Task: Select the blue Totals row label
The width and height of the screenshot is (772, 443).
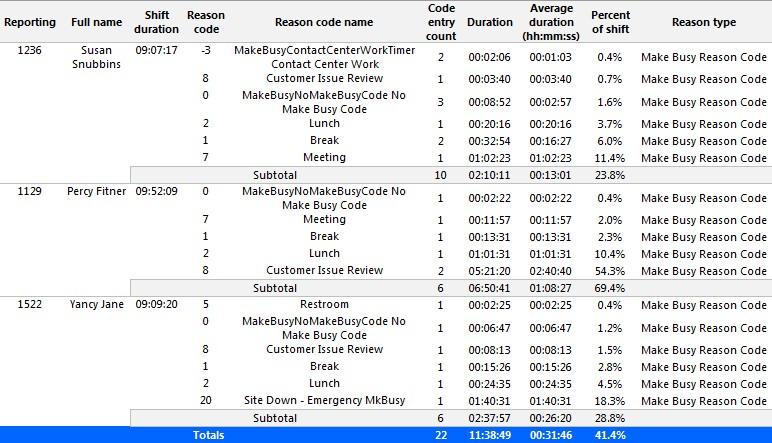Action: [209, 435]
